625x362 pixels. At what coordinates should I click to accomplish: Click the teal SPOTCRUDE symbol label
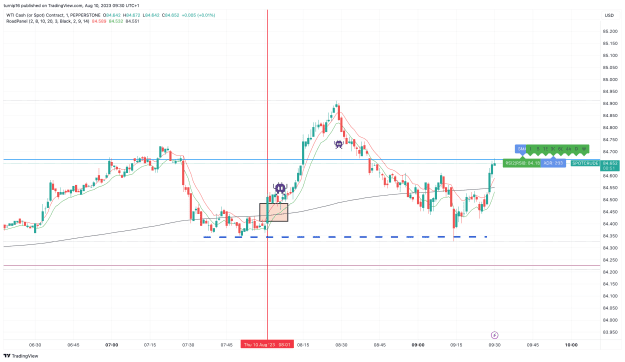click(585, 163)
